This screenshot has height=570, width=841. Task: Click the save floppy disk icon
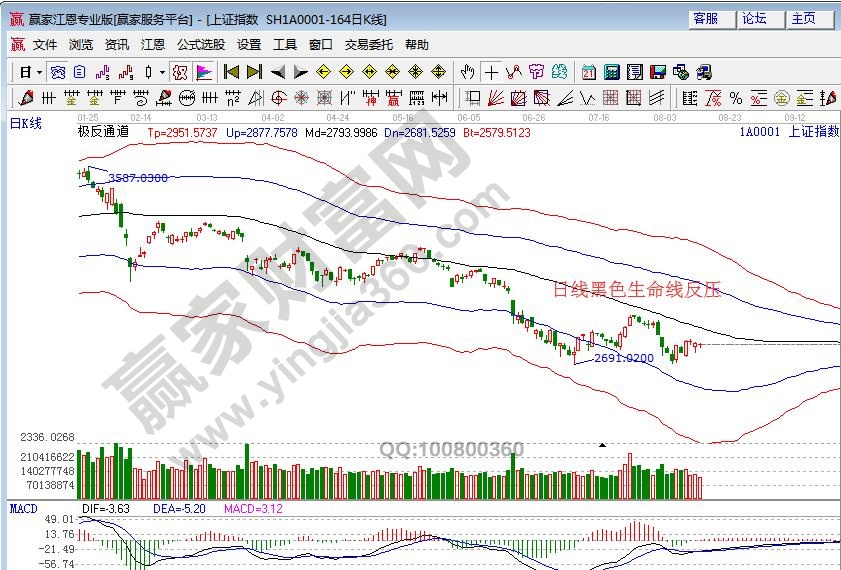pyautogui.click(x=658, y=72)
